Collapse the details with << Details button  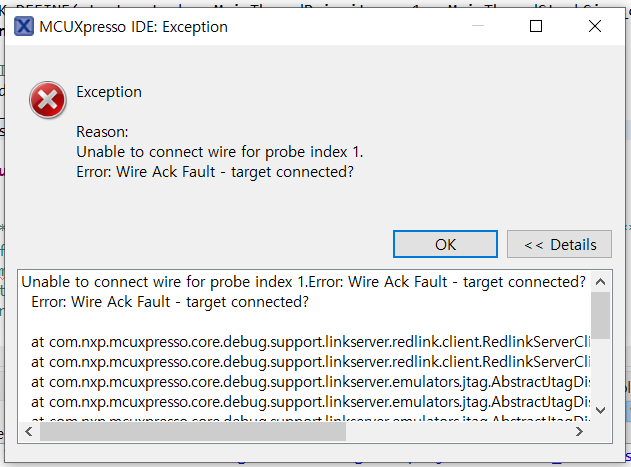[x=559, y=244]
